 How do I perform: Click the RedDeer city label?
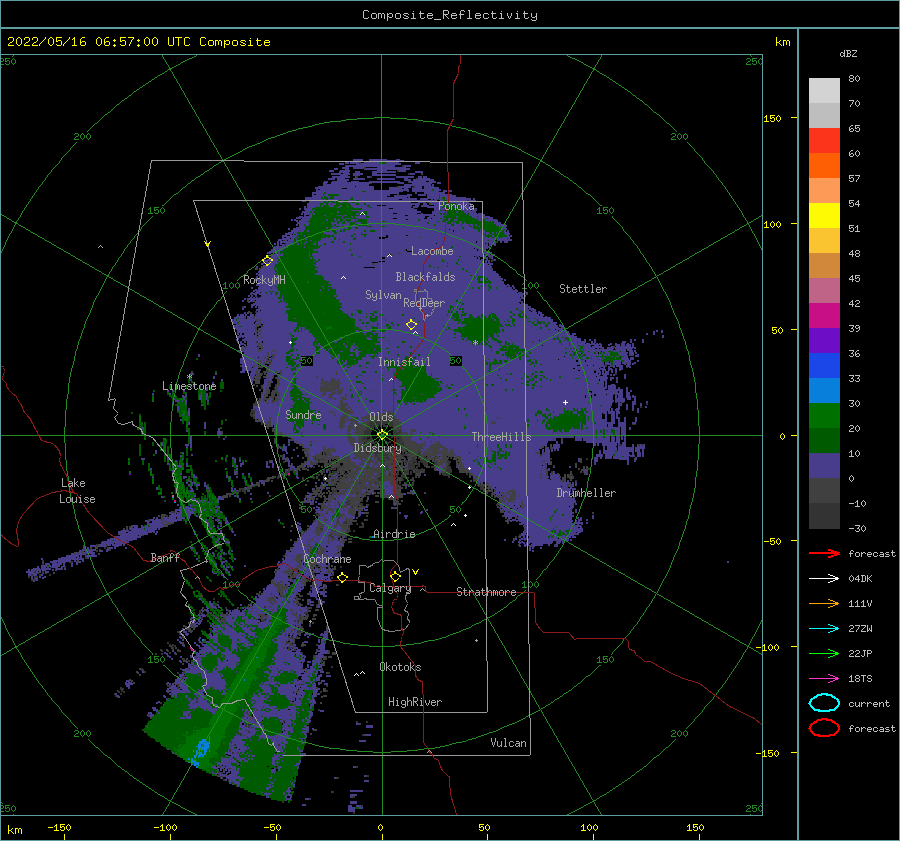tap(424, 303)
